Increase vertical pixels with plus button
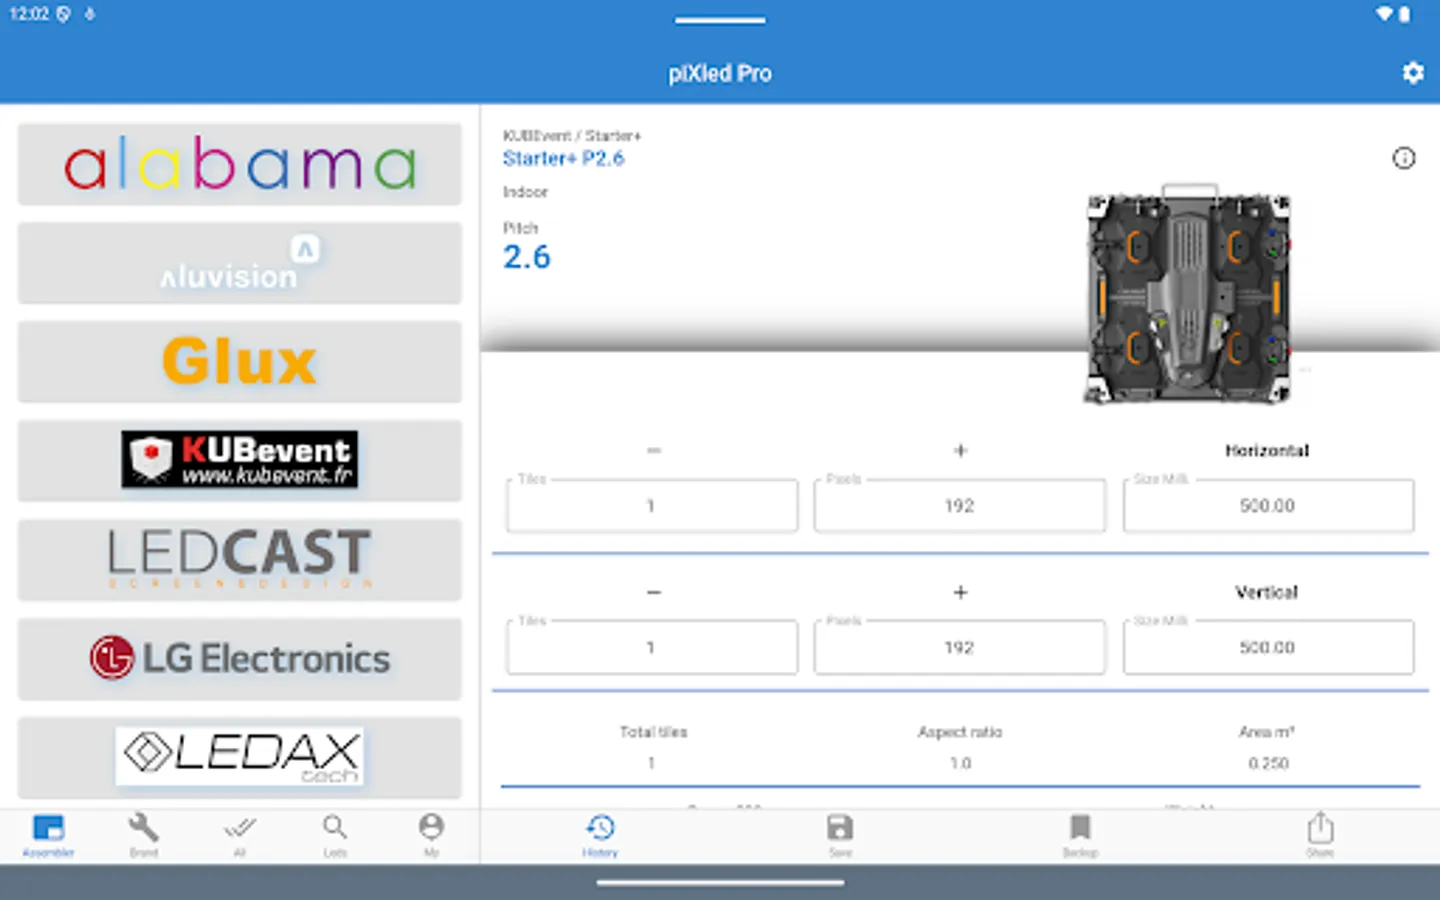 960,592
